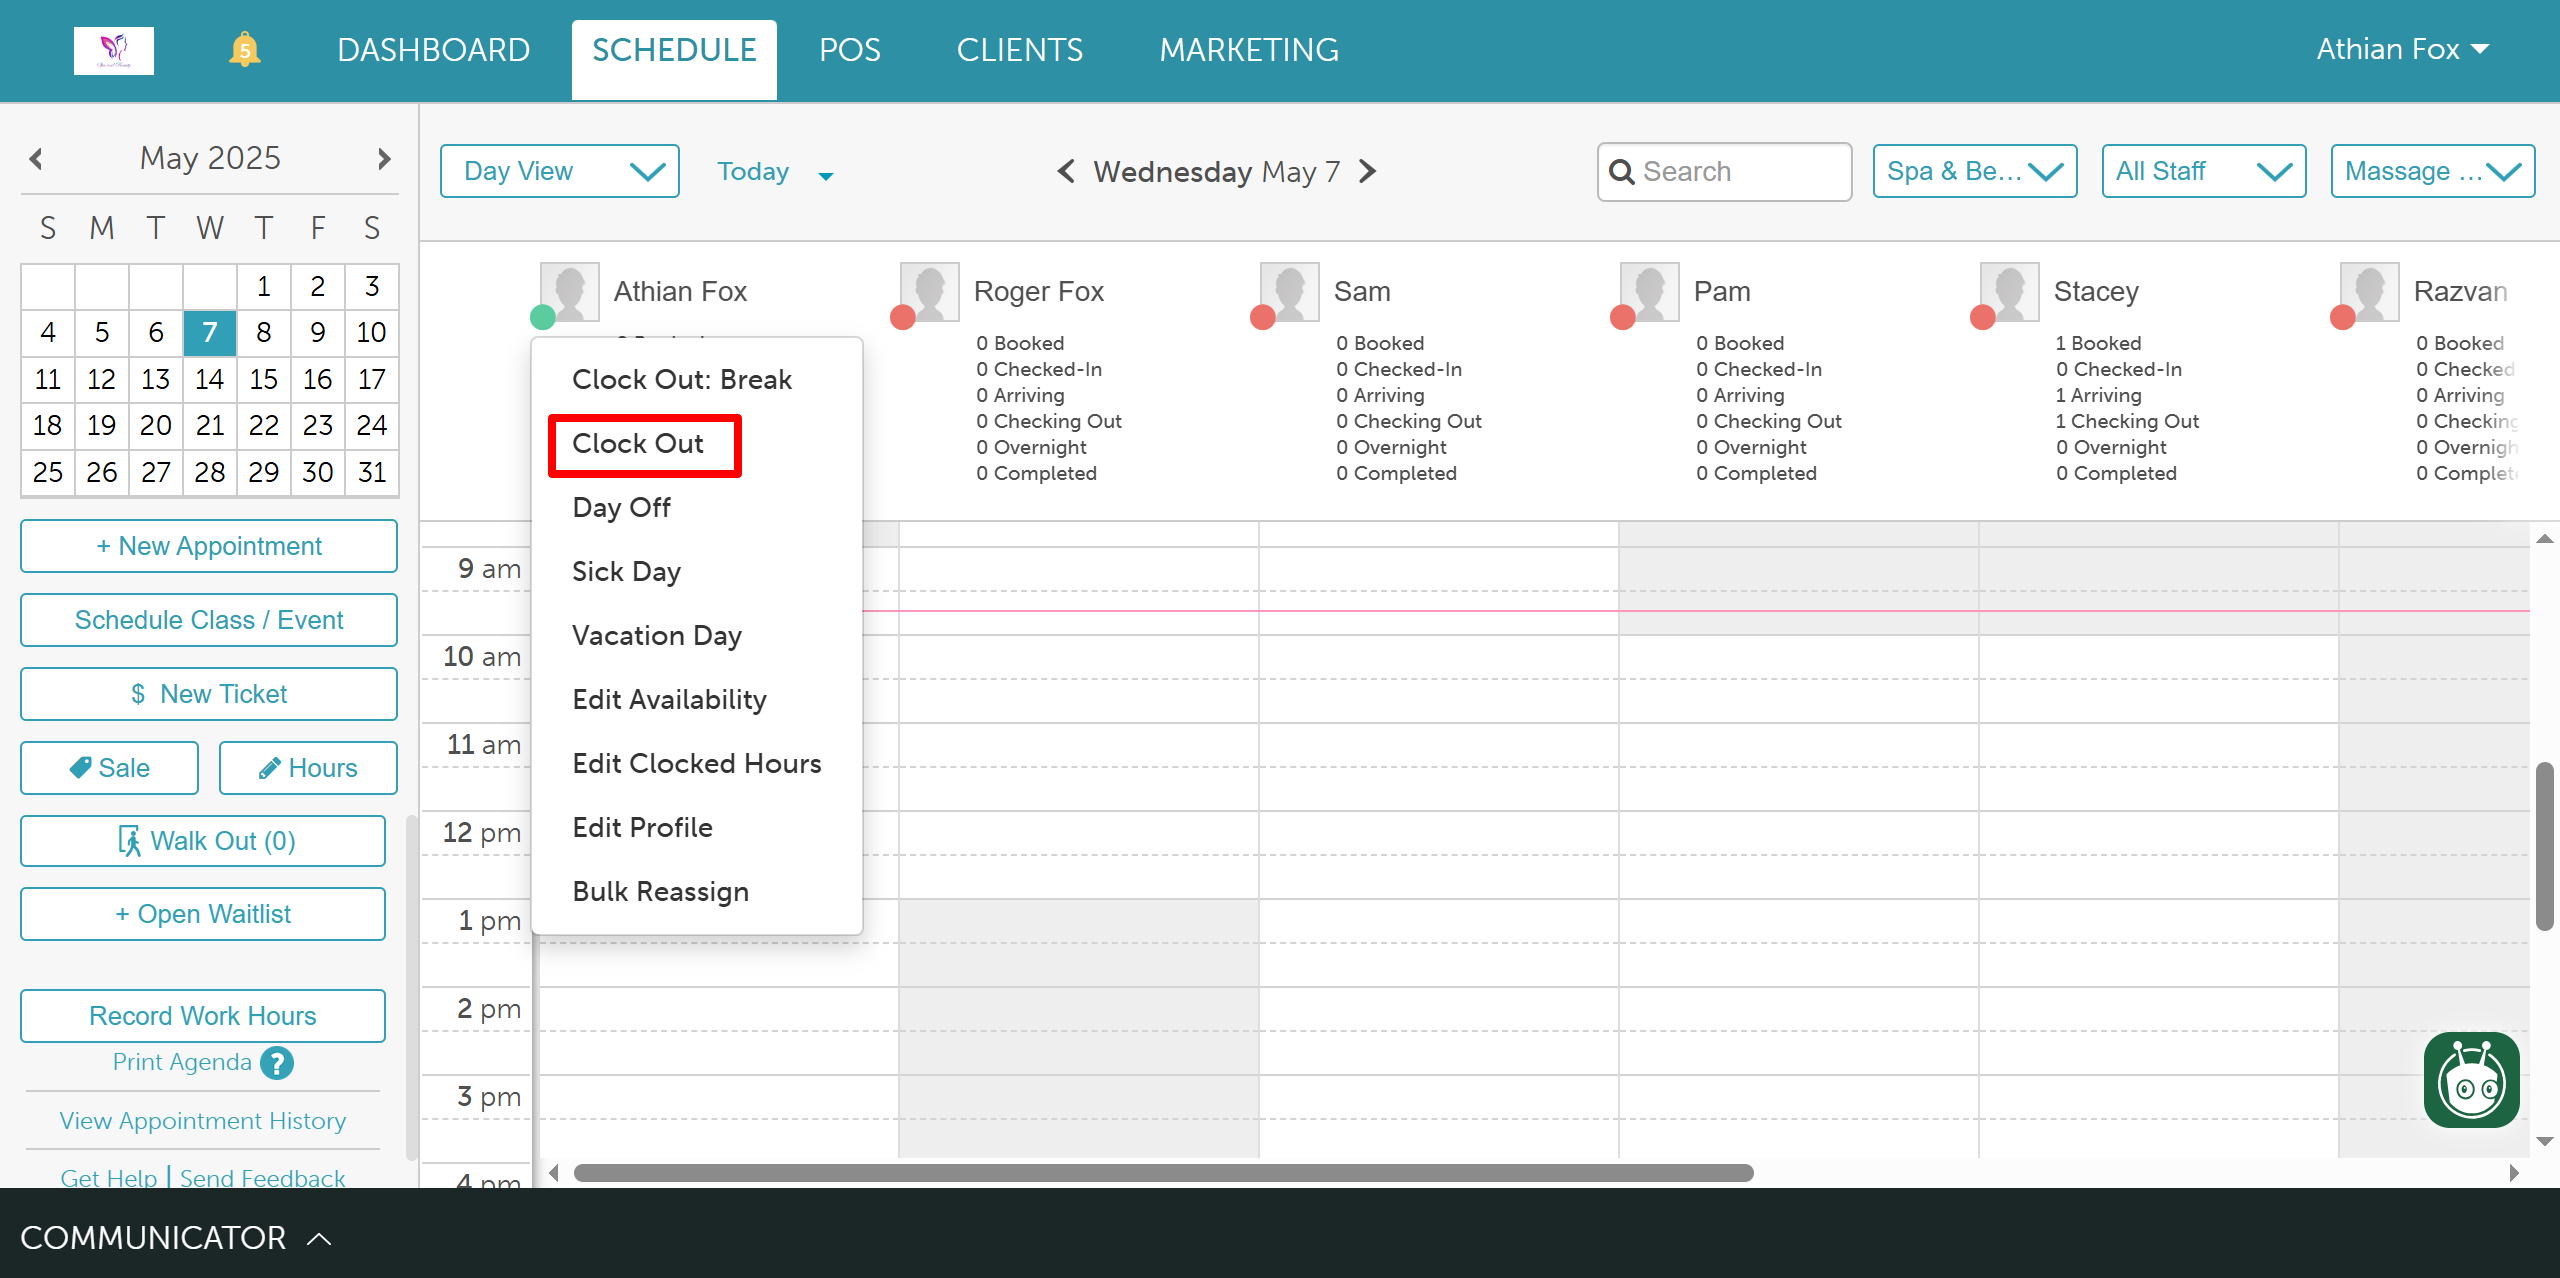2560x1278 pixels.
Task: Expand the All Staff filter dropdown
Action: coord(2203,172)
